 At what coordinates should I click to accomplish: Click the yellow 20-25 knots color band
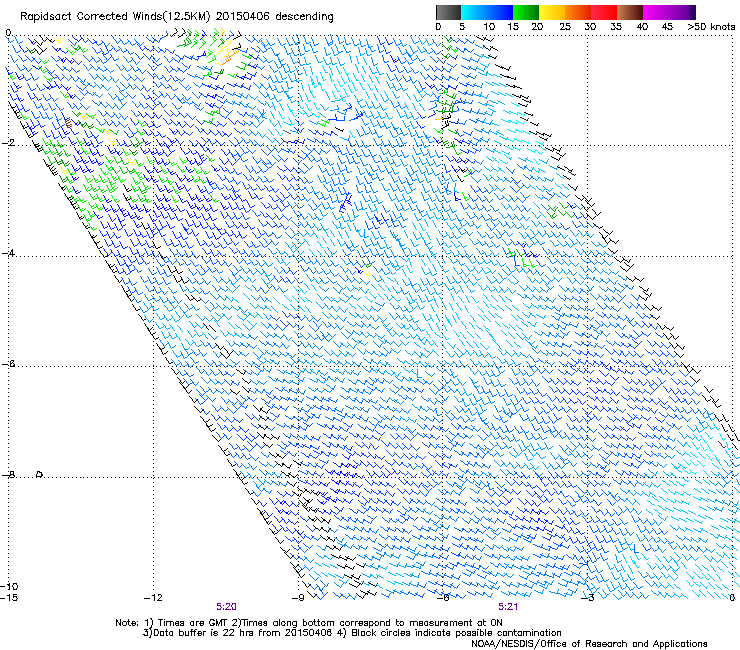click(x=552, y=12)
